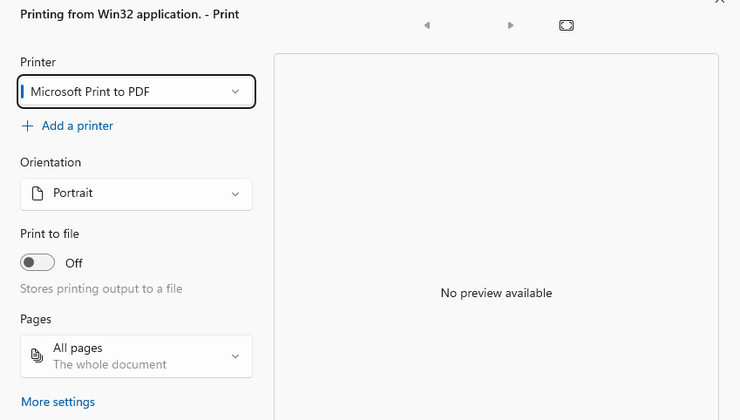Image resolution: width=740 pixels, height=420 pixels.
Task: Click the No preview available area
Action: point(496,293)
